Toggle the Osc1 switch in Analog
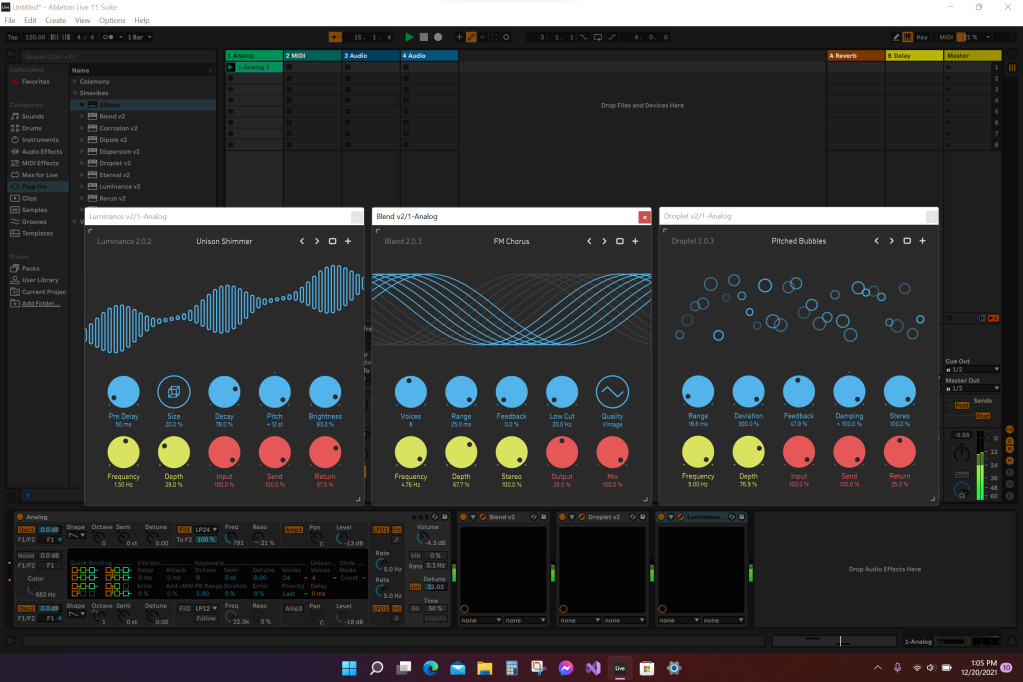Screen dimensions: 1023x682 [25, 529]
